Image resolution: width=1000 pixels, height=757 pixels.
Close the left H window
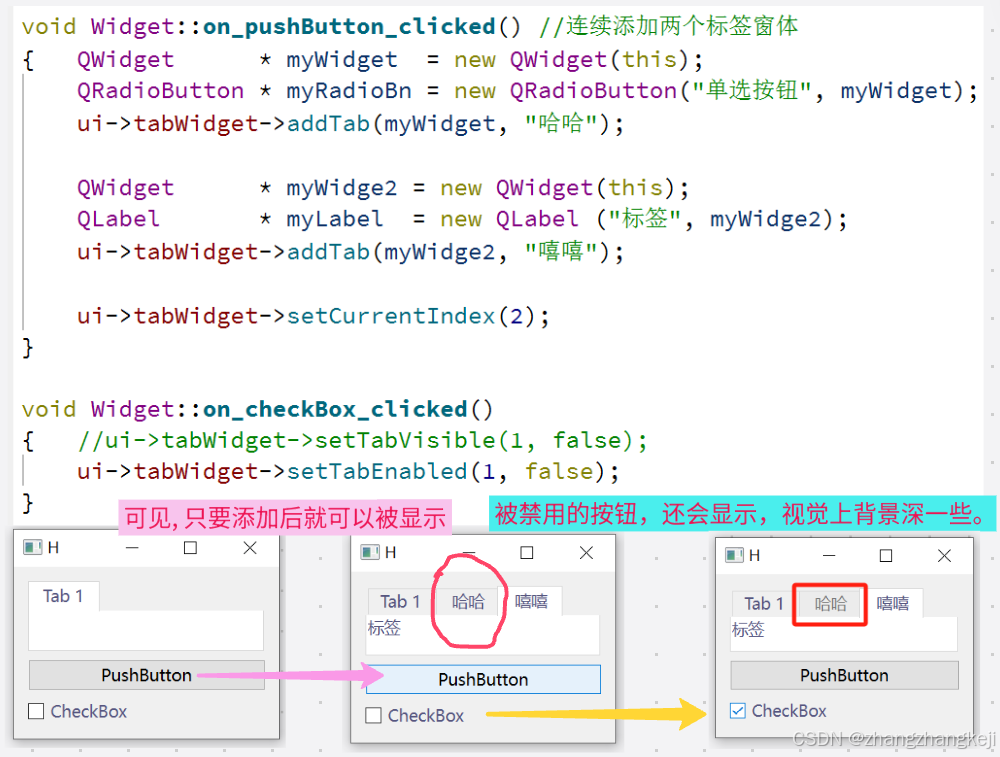pyautogui.click(x=250, y=548)
